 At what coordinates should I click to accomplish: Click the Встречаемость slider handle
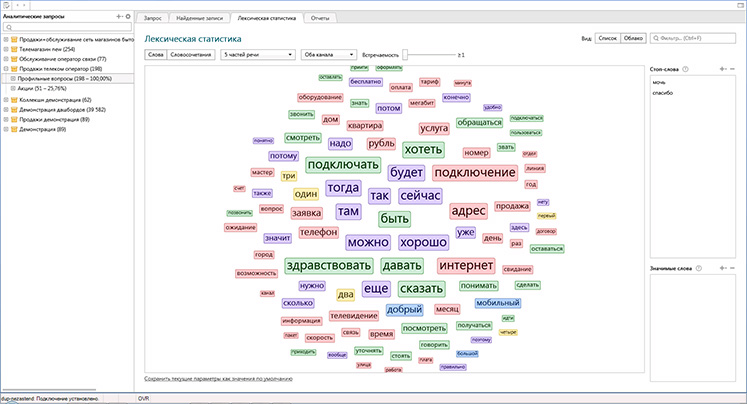[x=405, y=55]
